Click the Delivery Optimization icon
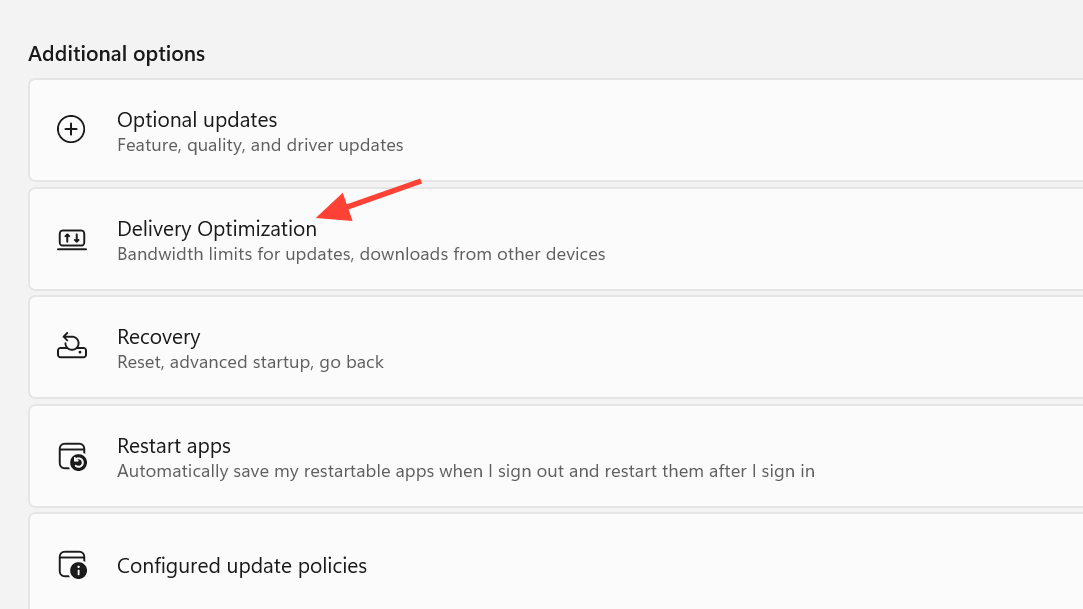1083x609 pixels. 71,239
